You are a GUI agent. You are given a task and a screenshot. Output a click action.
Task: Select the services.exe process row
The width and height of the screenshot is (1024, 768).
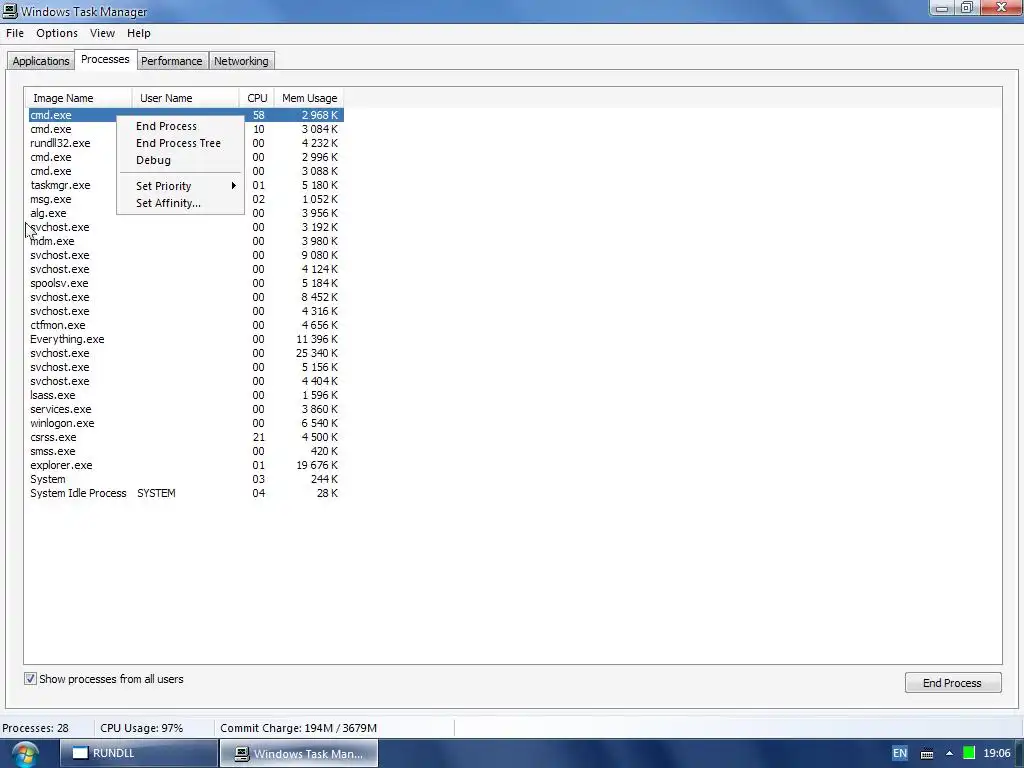click(x=185, y=409)
